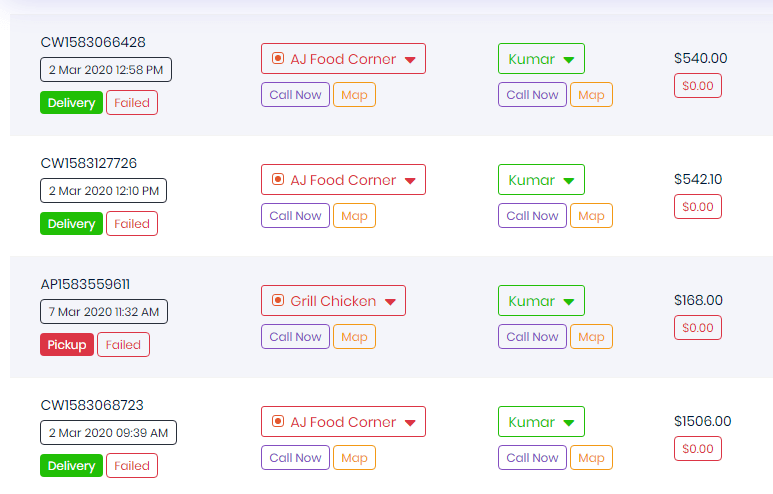Click green arrow of Kumar in order CW1583068723
Screen dimensions: 773x494
[568, 423]
